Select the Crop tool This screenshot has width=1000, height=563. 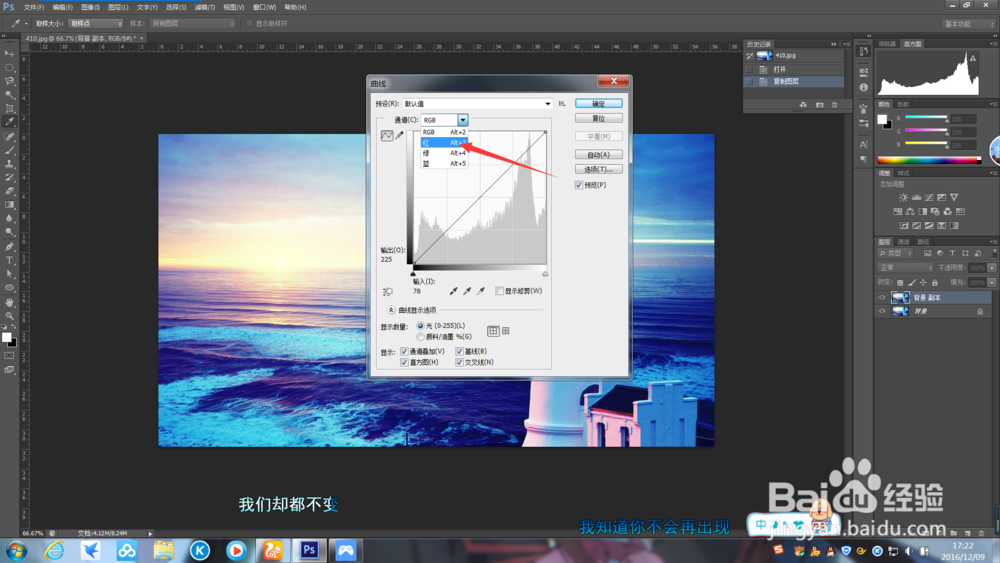10,108
